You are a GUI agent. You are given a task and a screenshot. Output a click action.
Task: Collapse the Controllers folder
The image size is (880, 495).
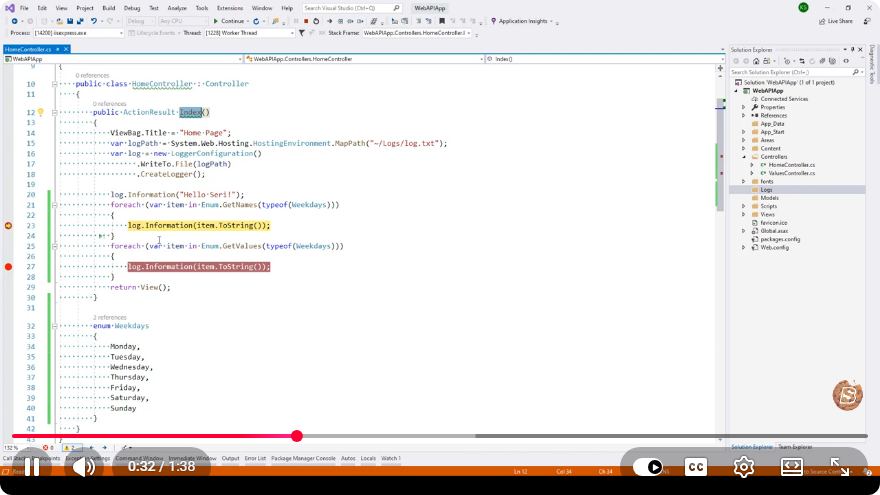click(x=744, y=157)
